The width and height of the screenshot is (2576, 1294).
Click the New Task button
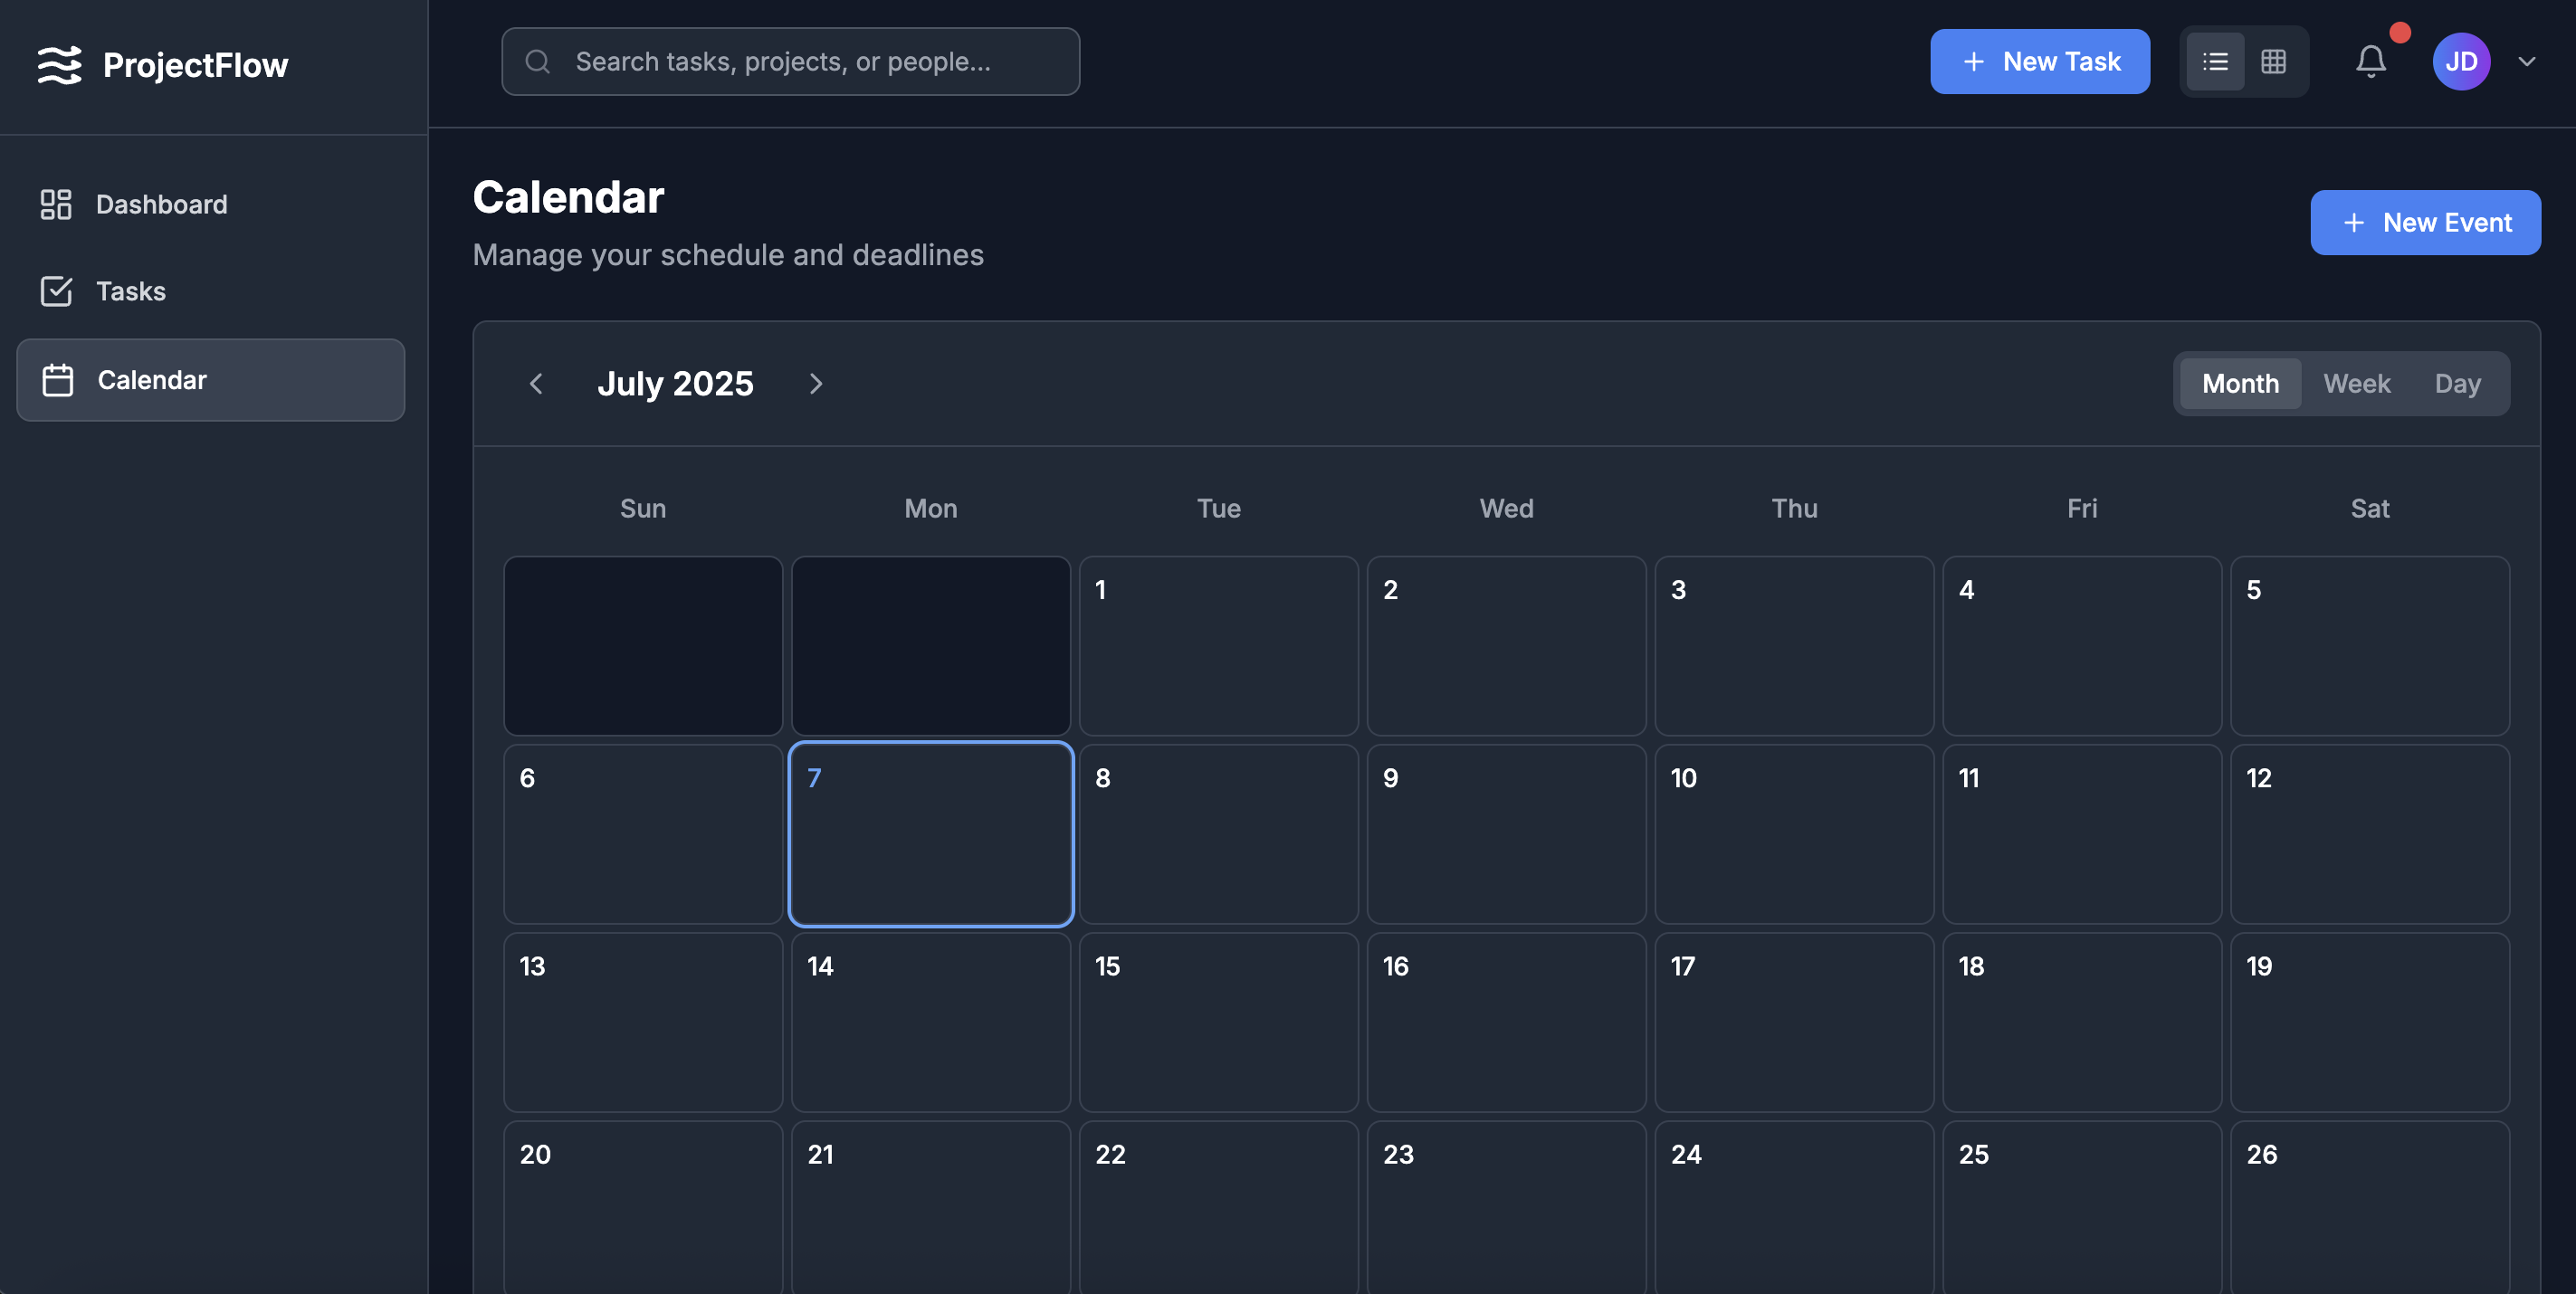2039,62
